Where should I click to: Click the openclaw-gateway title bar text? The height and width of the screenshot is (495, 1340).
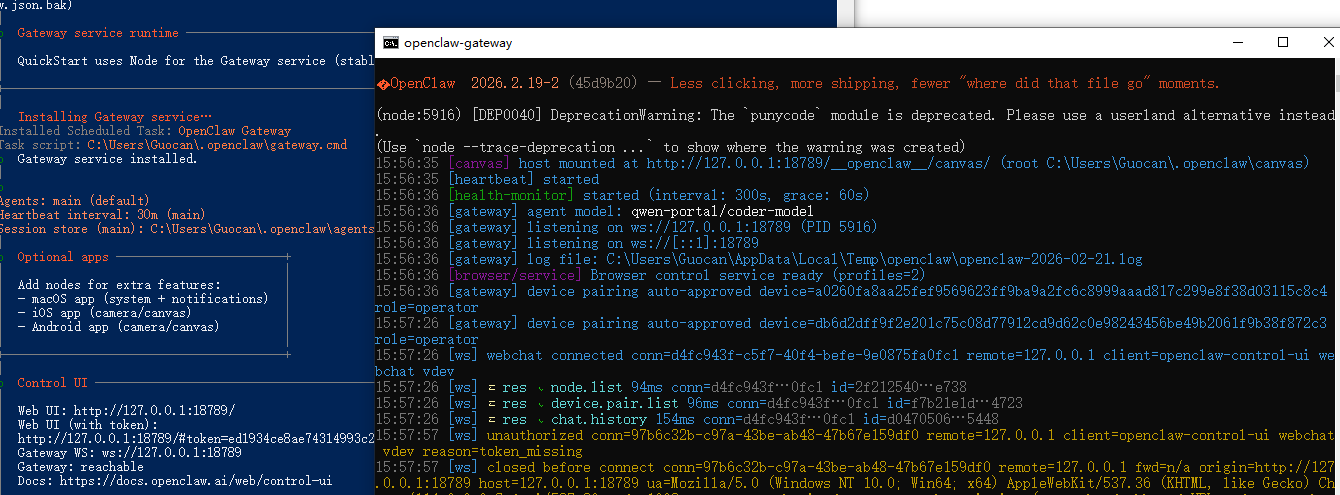click(458, 43)
